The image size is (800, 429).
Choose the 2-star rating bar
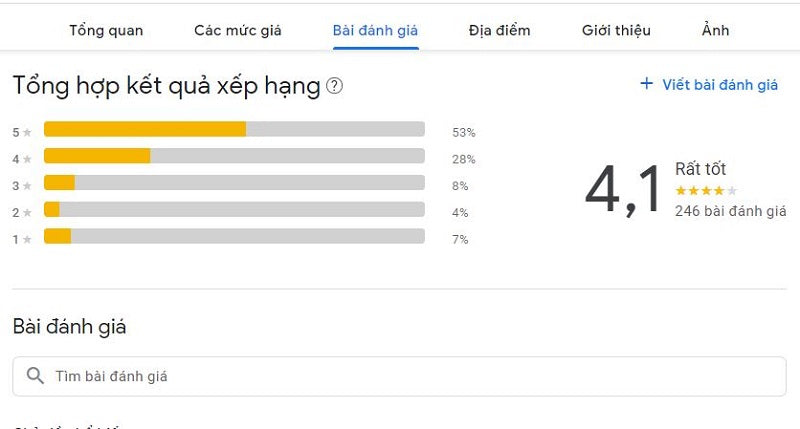(234, 209)
